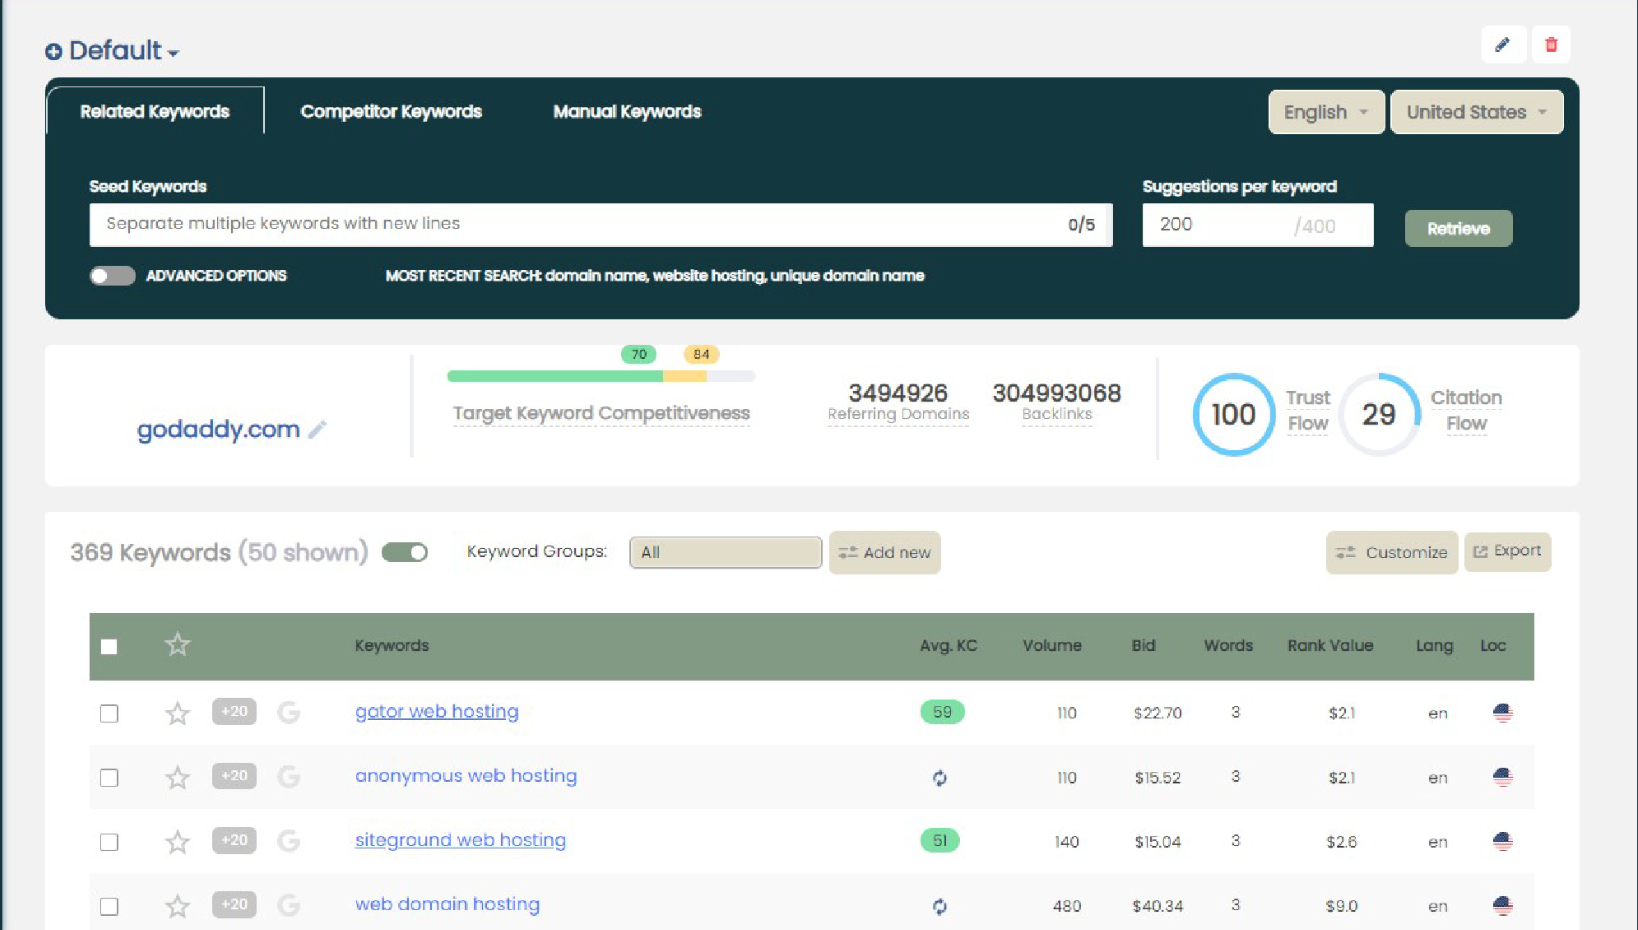Switch to Related Keywords tab
This screenshot has width=1638, height=930.
click(155, 111)
